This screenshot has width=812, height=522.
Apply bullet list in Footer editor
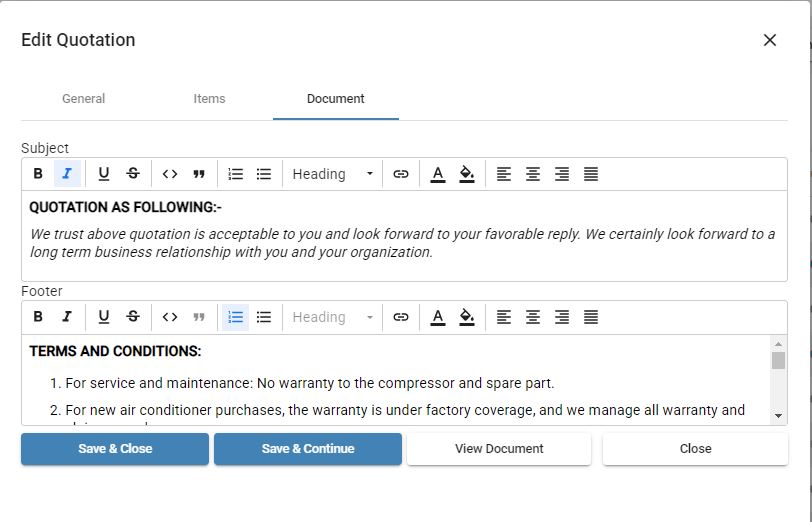(x=264, y=317)
